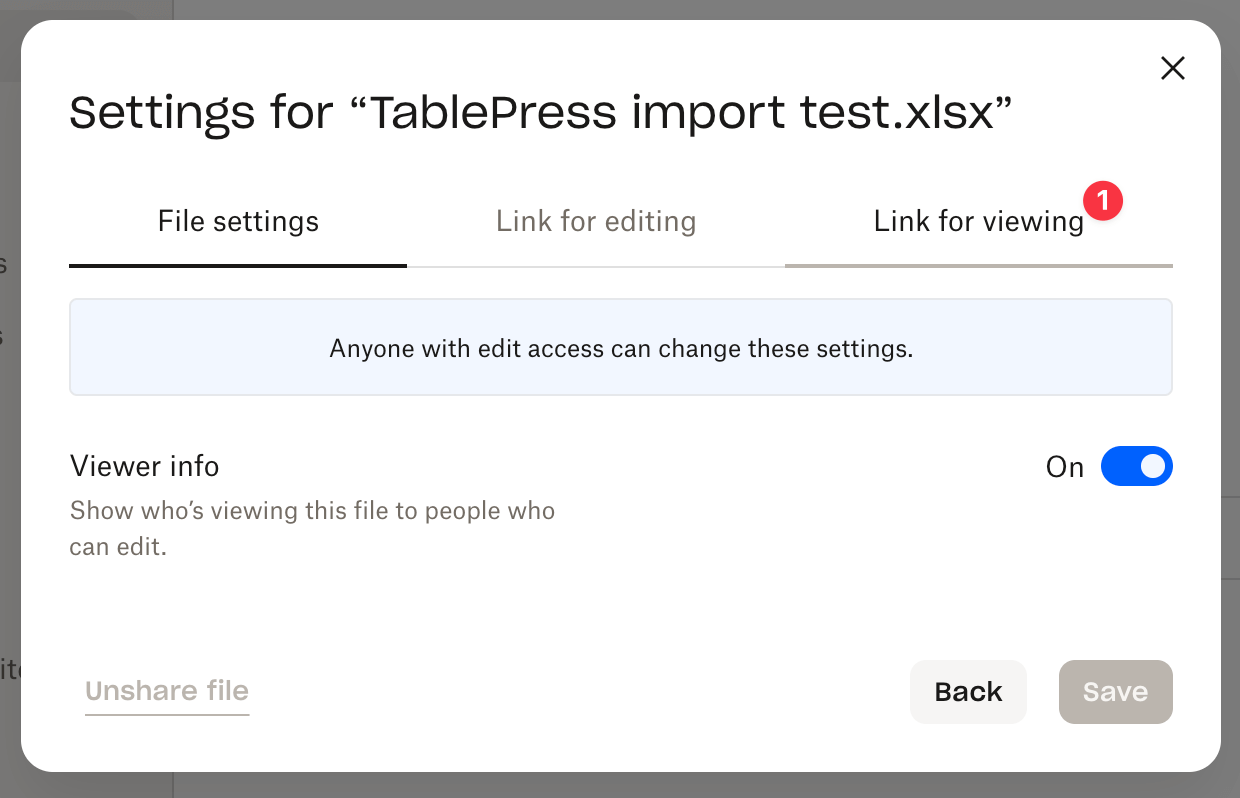
Task: Turn off the Viewer info toggle
Action: click(x=1137, y=466)
